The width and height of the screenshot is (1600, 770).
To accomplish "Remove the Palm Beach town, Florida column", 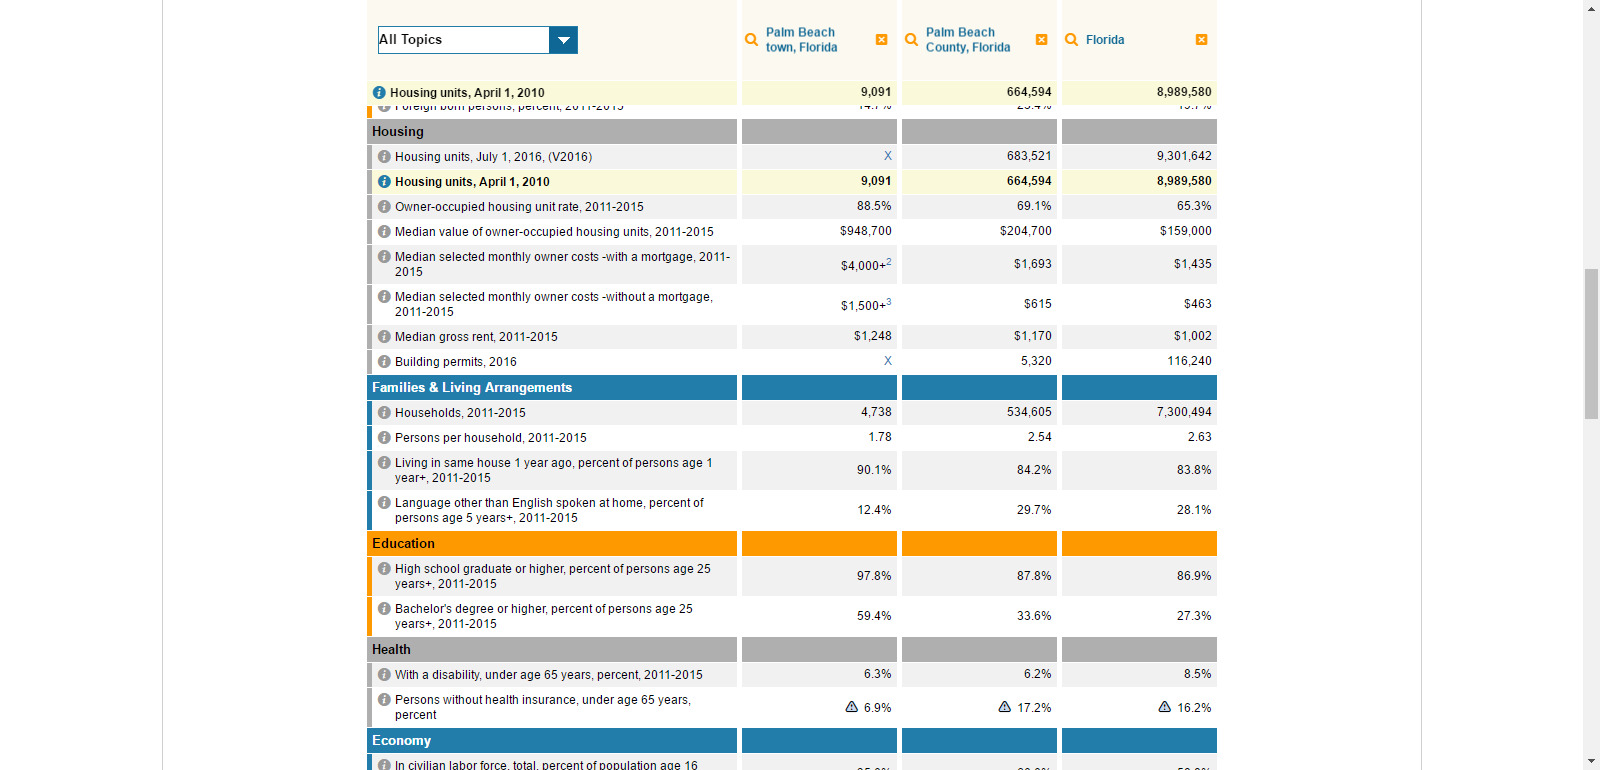I will 881,40.
